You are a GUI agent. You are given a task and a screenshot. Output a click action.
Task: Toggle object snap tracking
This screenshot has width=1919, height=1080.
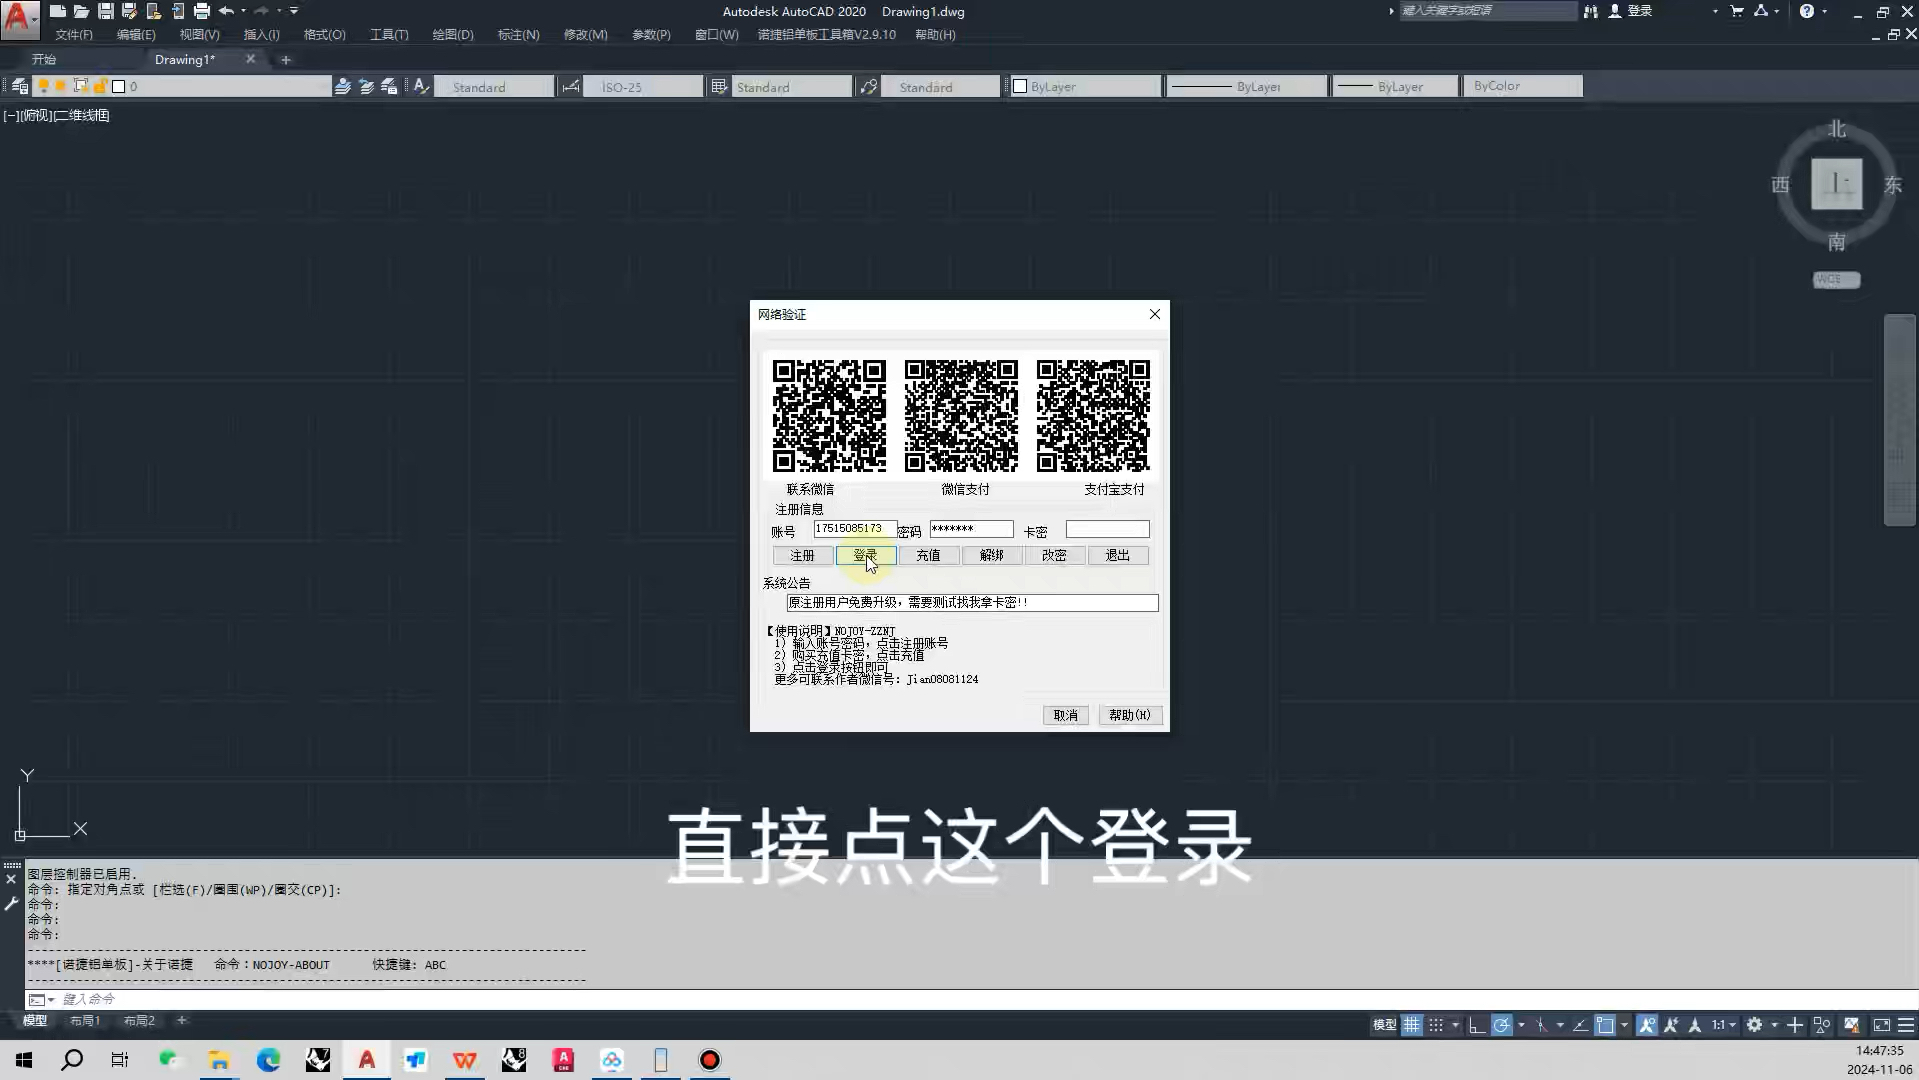point(1580,1025)
